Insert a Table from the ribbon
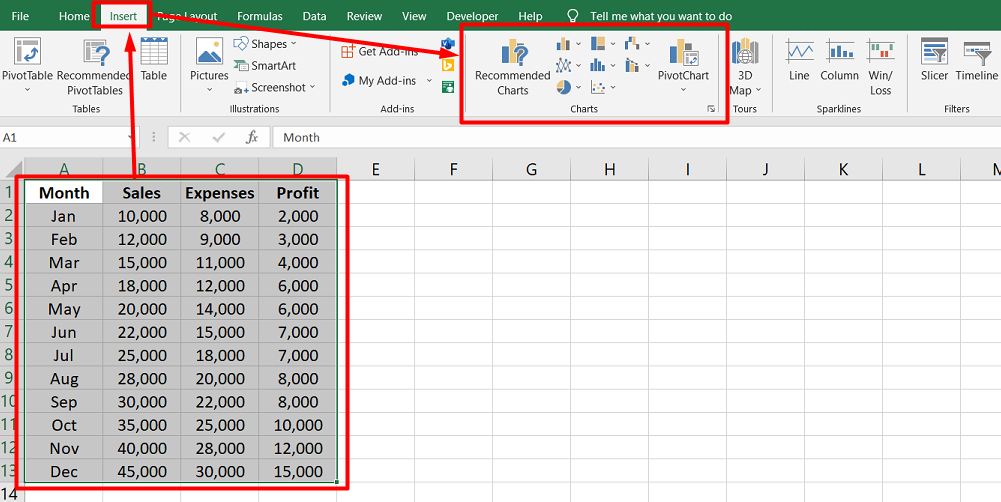Image resolution: width=1001 pixels, height=502 pixels. [154, 59]
